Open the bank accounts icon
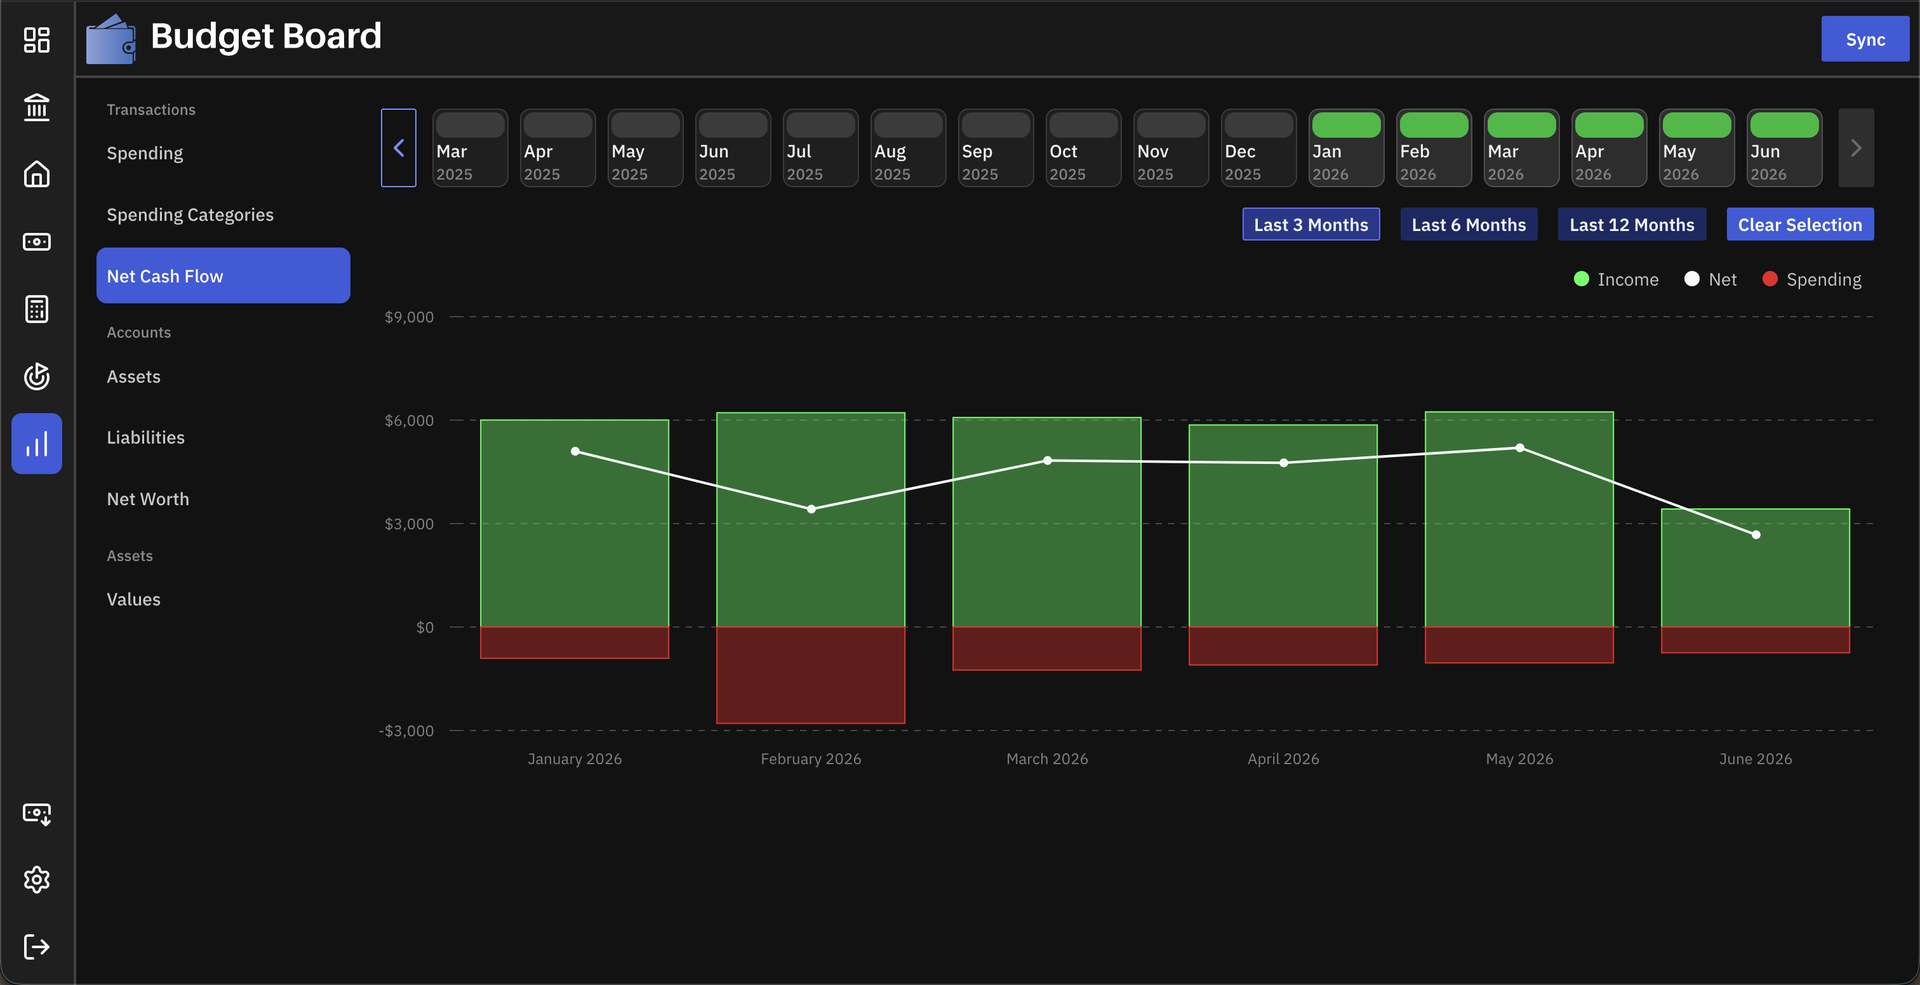The width and height of the screenshot is (1920, 985). point(37,107)
